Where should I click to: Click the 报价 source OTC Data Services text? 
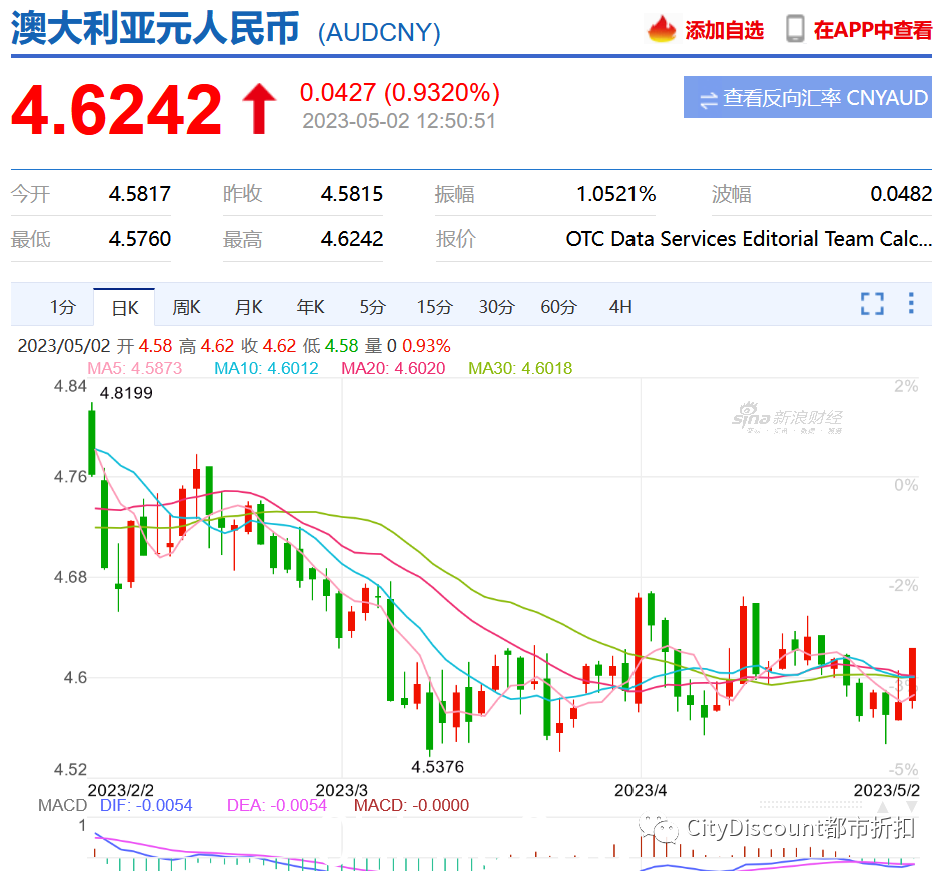click(x=749, y=239)
